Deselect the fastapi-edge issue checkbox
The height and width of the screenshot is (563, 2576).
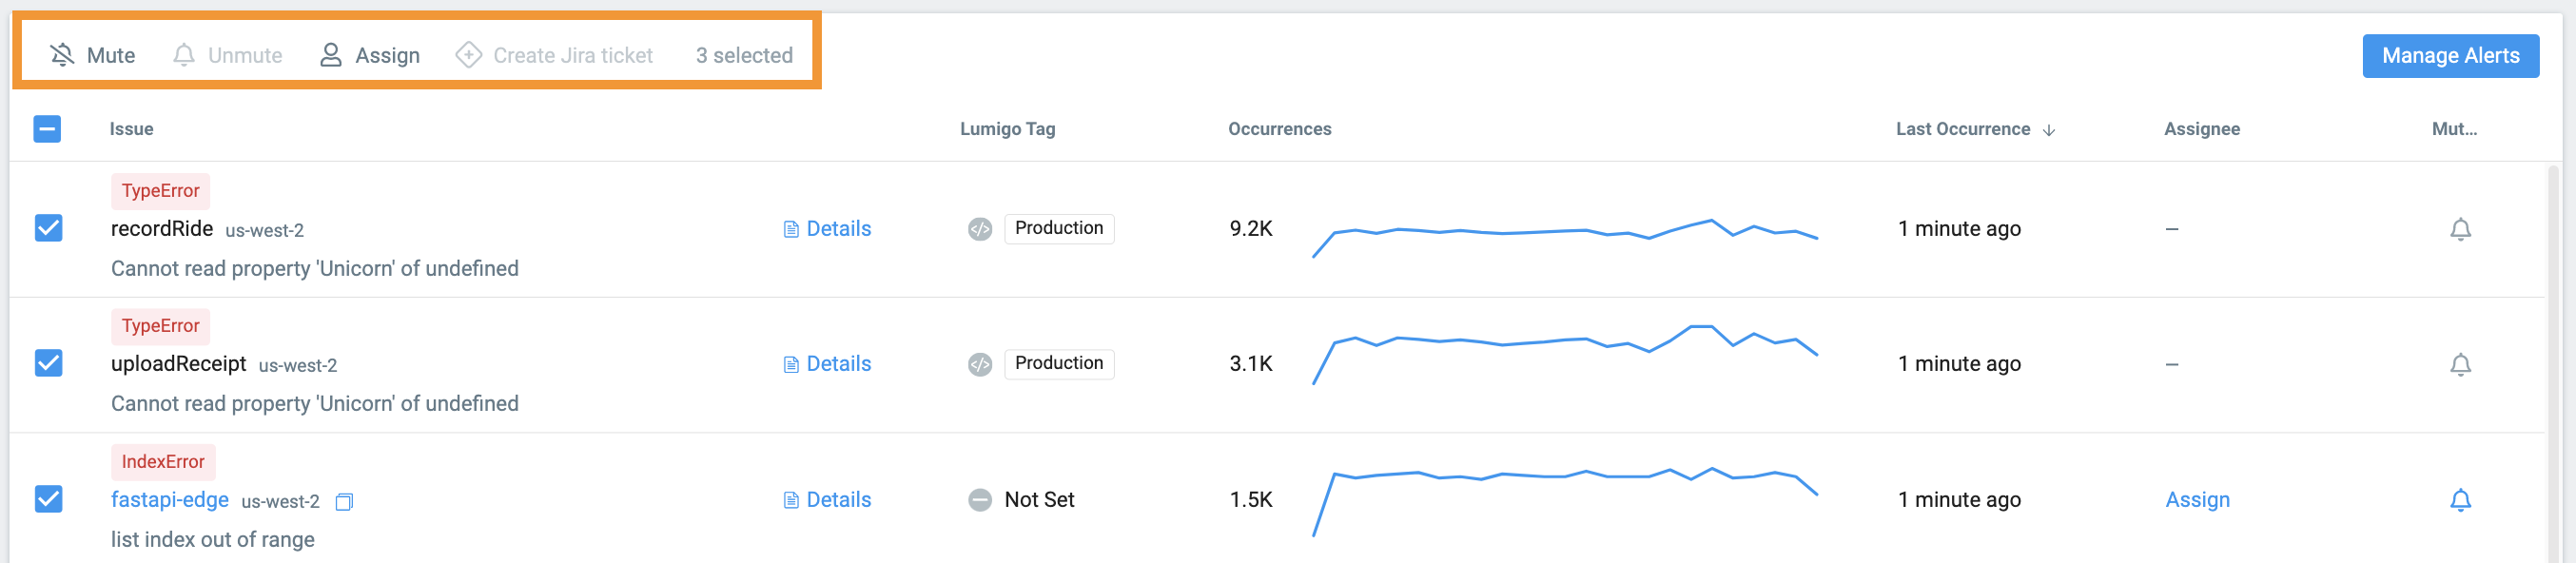click(x=48, y=499)
